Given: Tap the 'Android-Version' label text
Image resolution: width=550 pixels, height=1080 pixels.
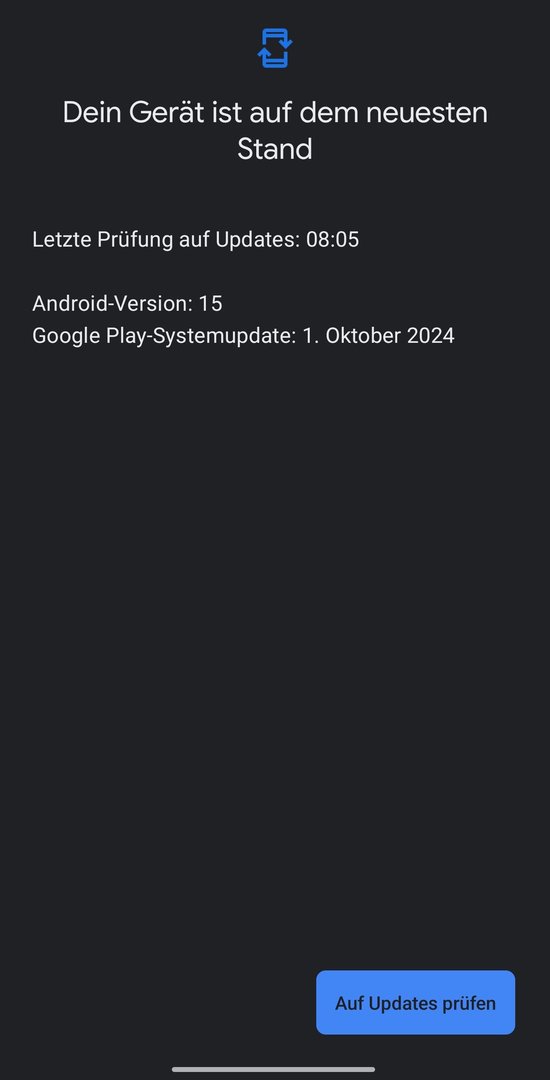Looking at the screenshot, I should coord(113,303).
